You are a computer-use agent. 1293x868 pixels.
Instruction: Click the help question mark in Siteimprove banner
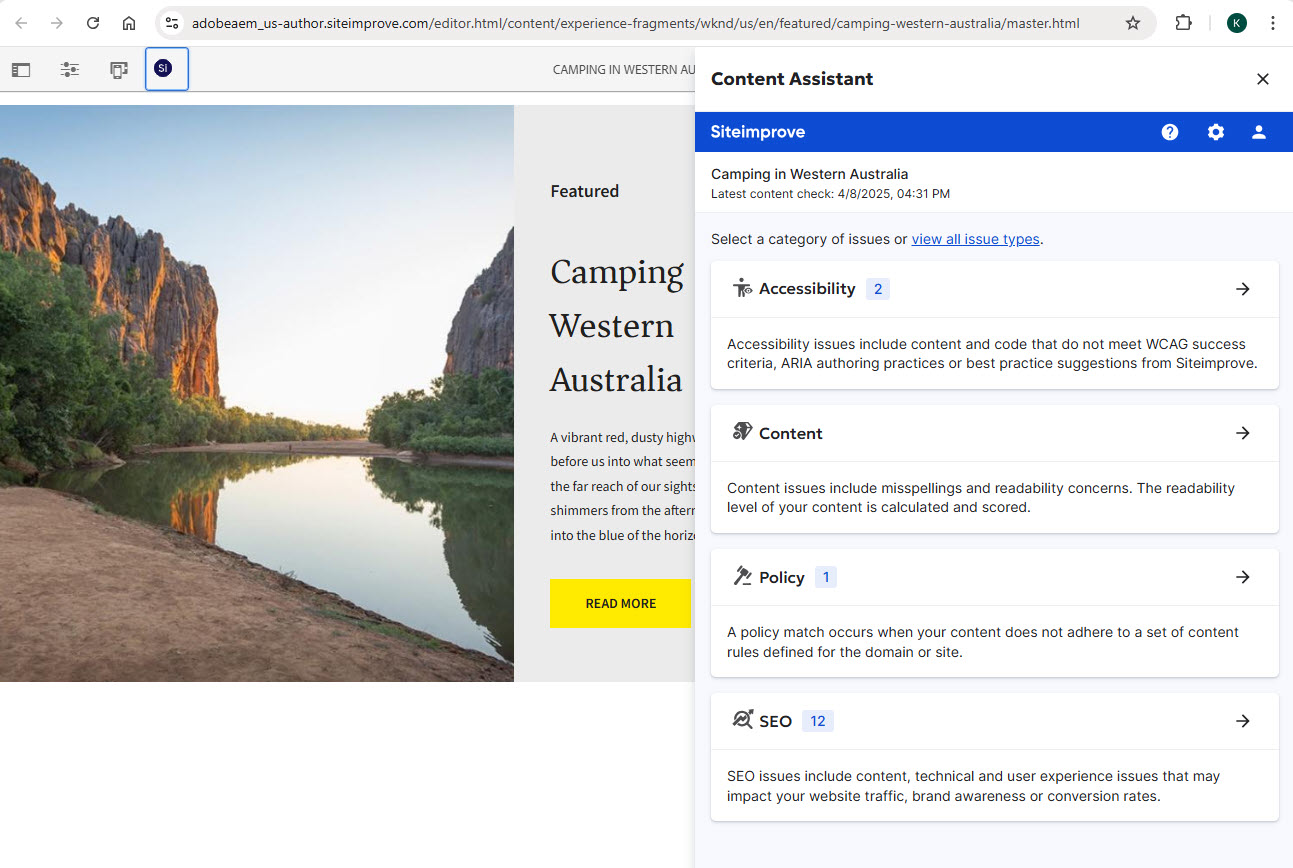click(x=1169, y=131)
